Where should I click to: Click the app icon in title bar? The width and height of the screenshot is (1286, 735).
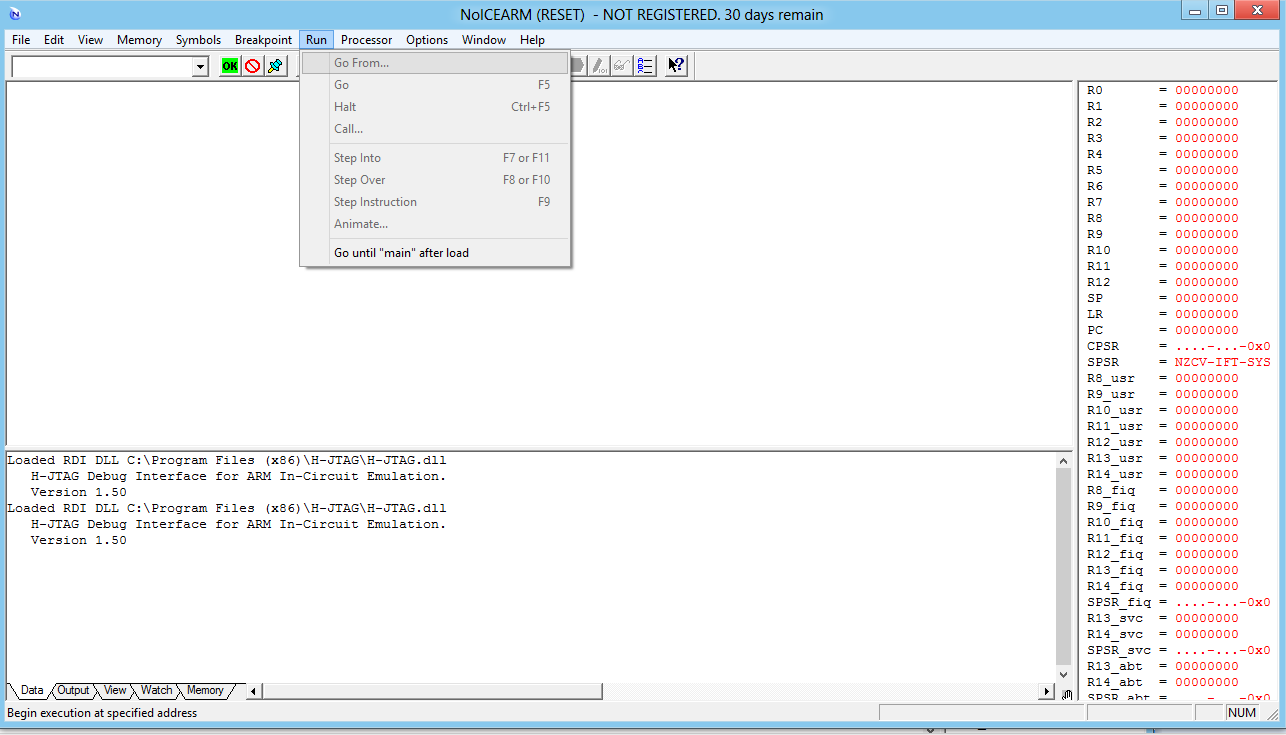coord(14,15)
